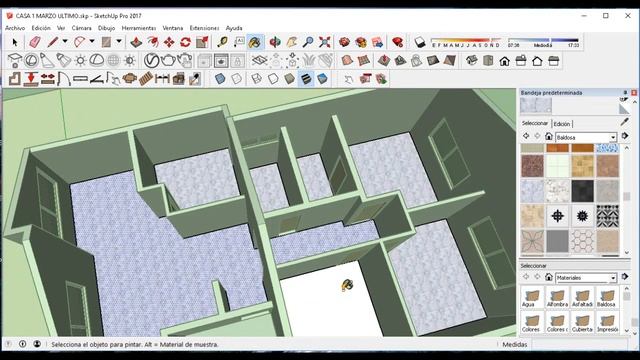Open the Rectangle shape dropdown arrow
Image resolution: width=640 pixels, height=360 pixels.
(119, 42)
